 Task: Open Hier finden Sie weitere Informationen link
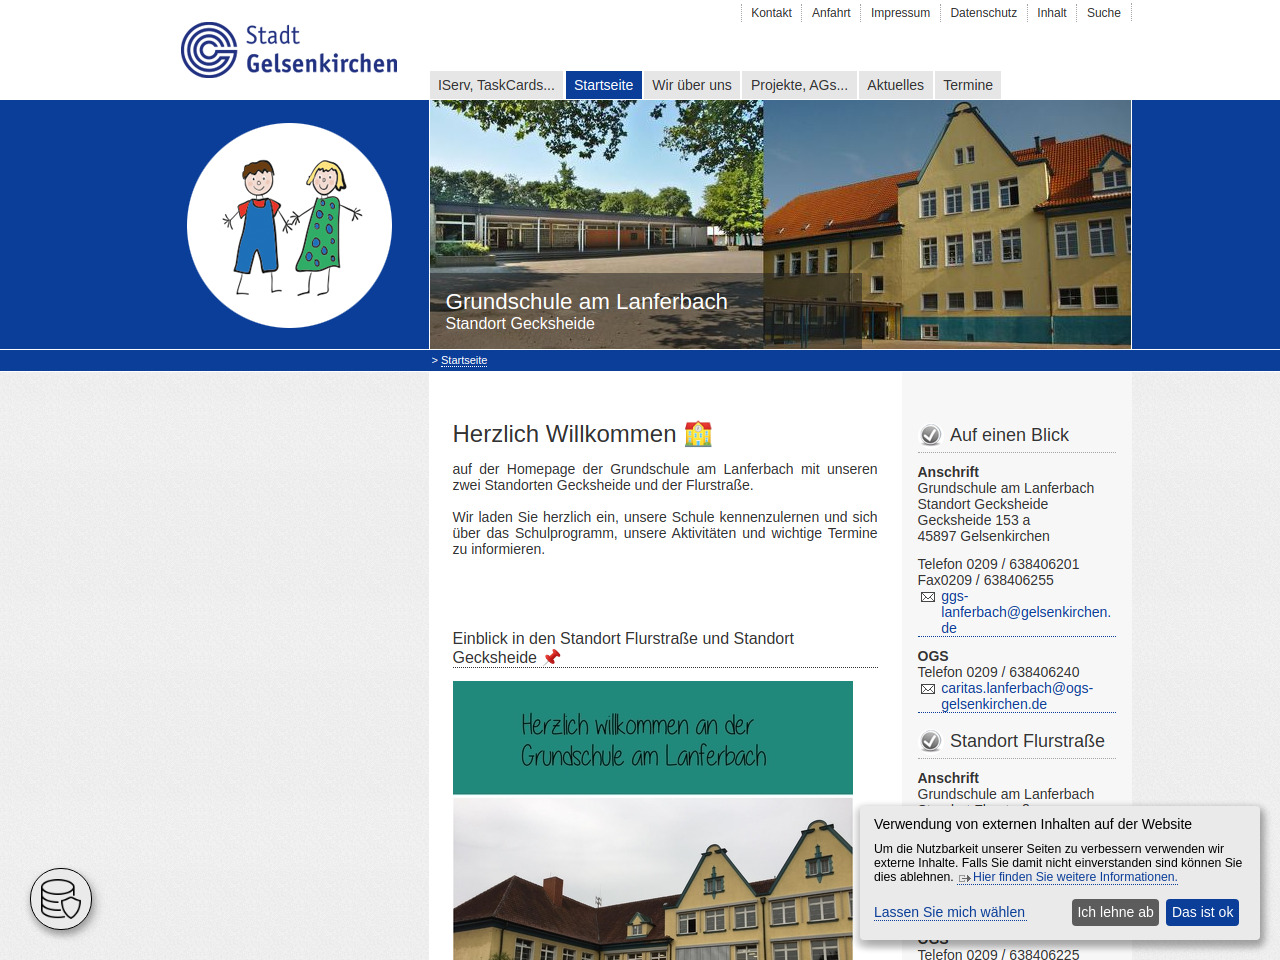coord(1074,877)
